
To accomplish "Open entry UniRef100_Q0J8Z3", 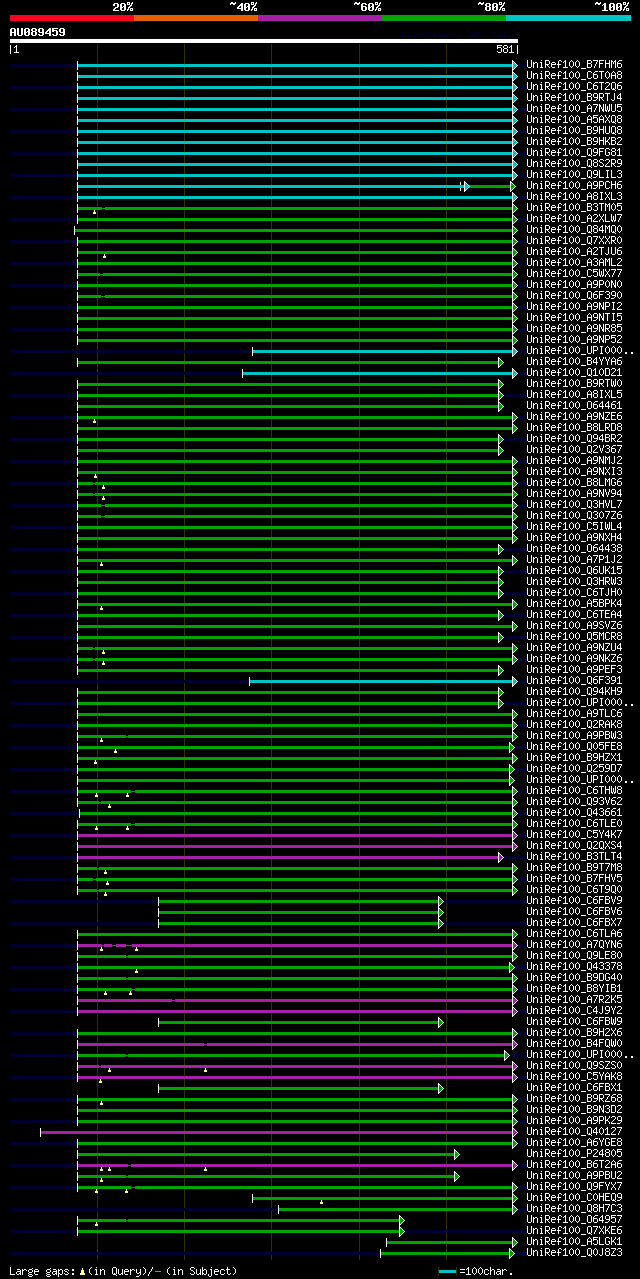I will pyautogui.click(x=574, y=1252).
